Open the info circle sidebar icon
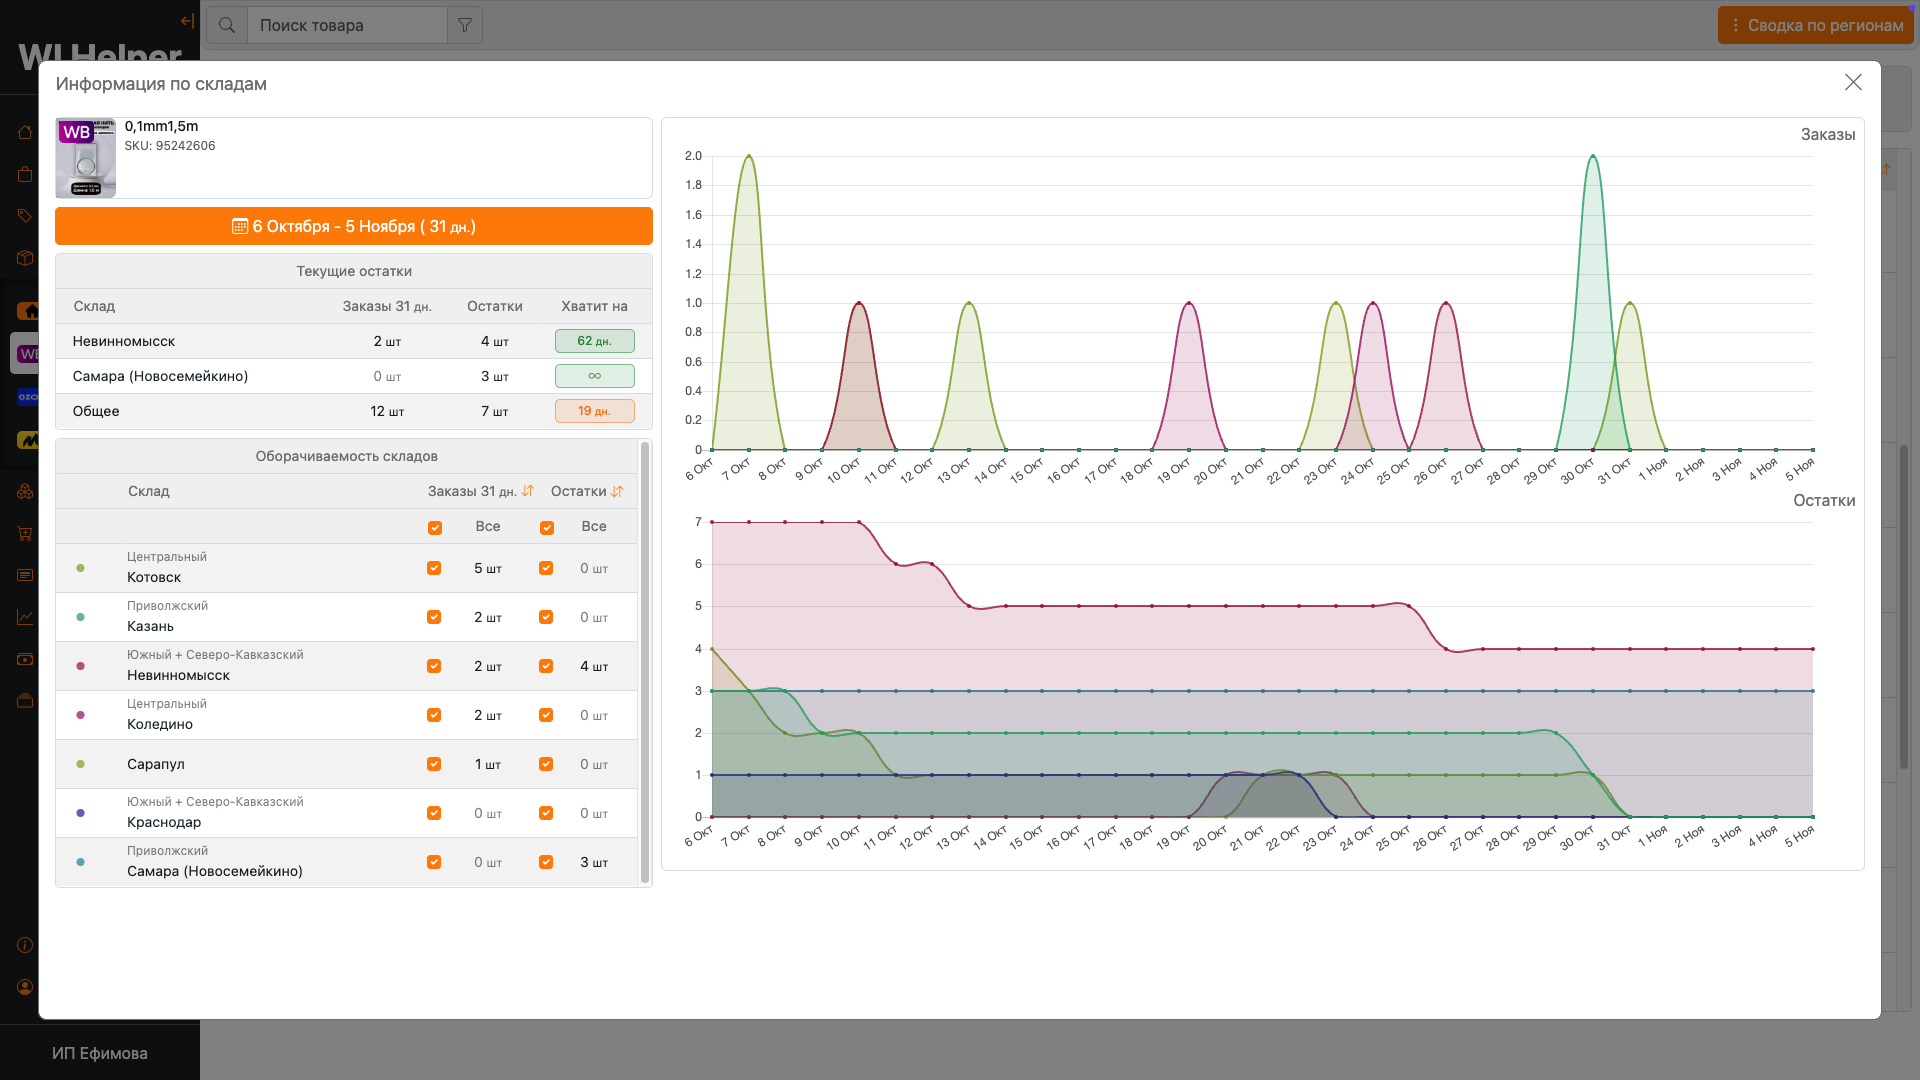This screenshot has width=1920, height=1080. click(25, 945)
